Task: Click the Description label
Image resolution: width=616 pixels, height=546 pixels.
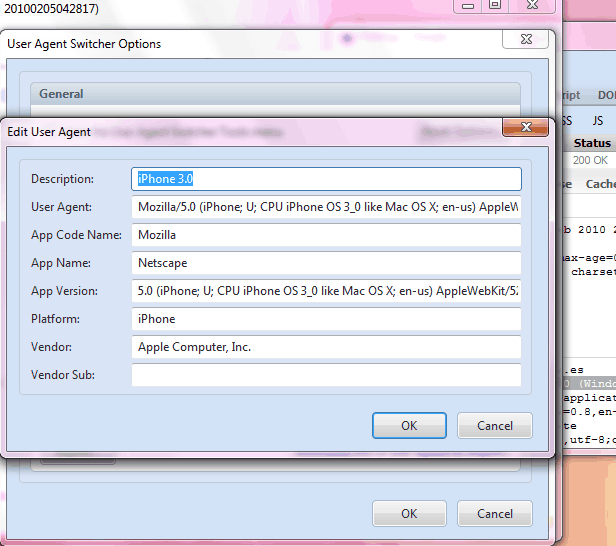Action: click(62, 179)
